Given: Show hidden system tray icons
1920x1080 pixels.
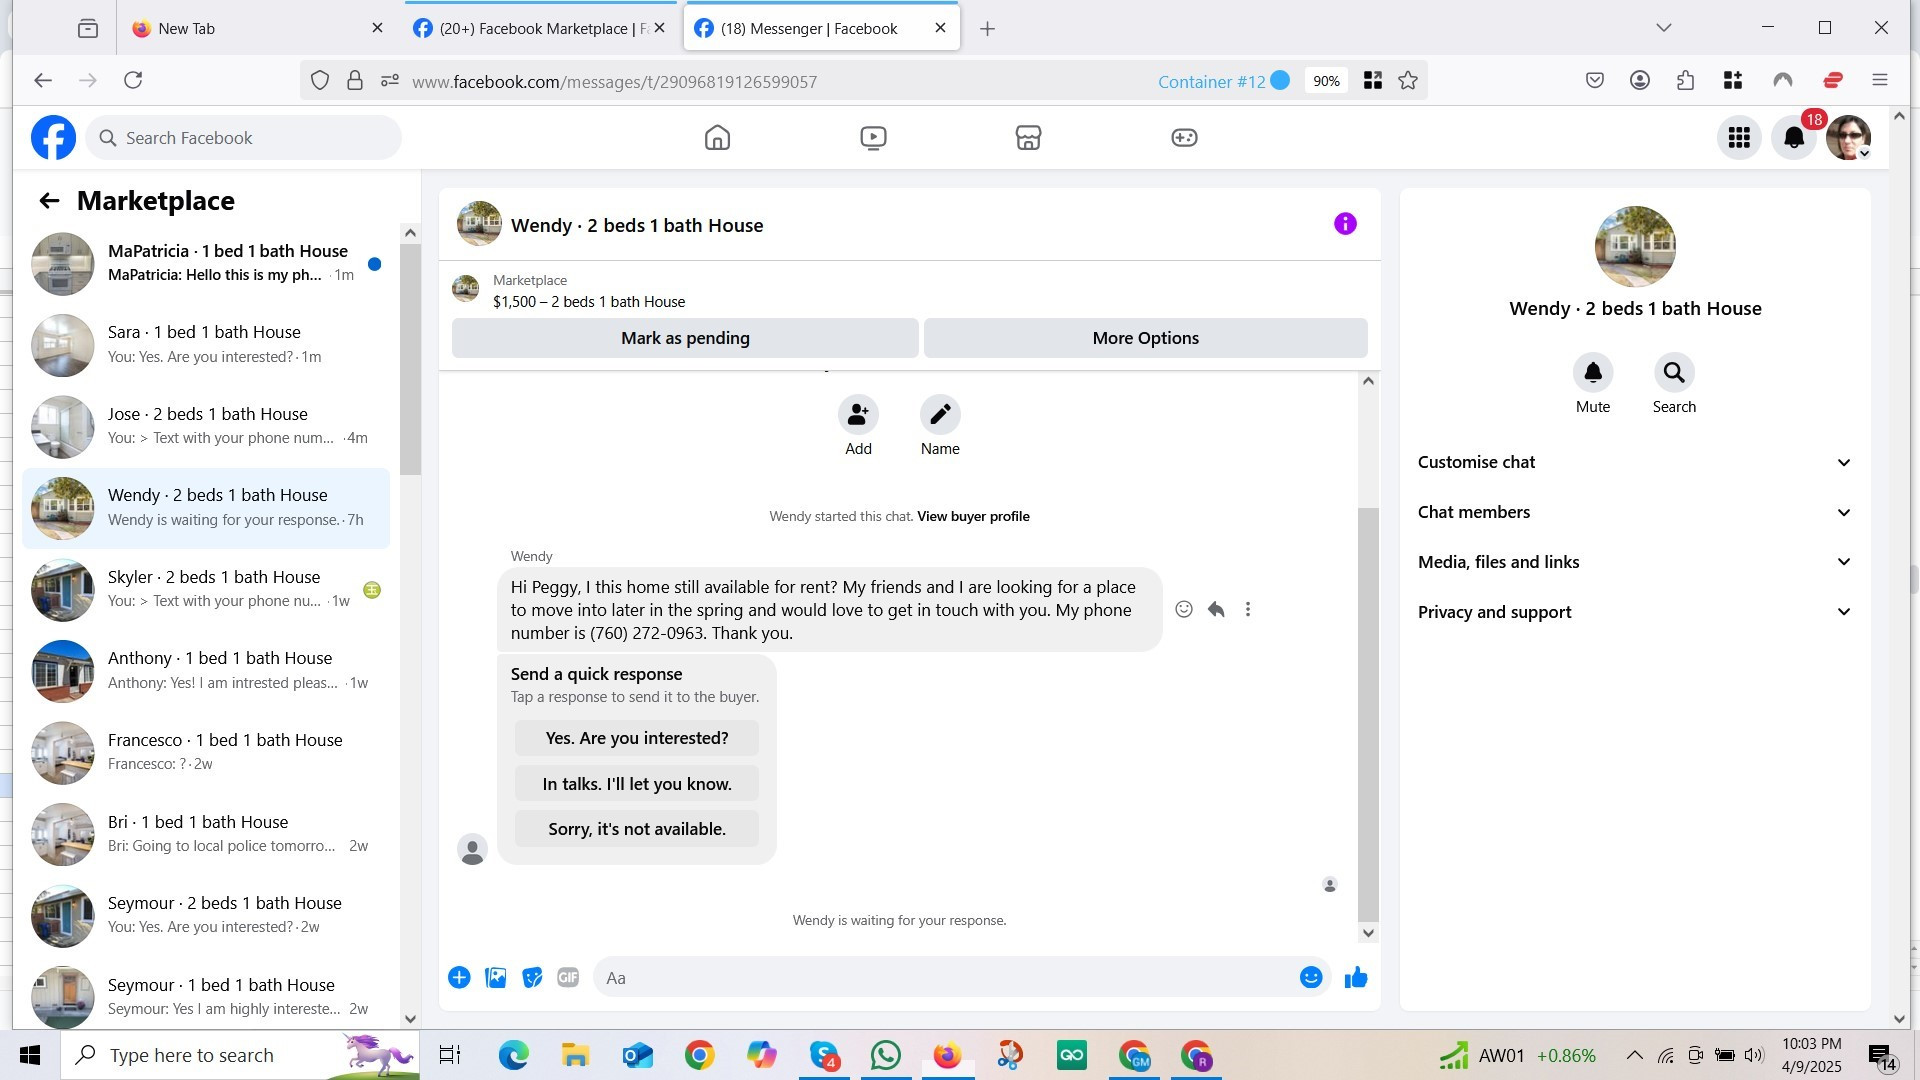Looking at the screenshot, I should tap(1634, 1055).
